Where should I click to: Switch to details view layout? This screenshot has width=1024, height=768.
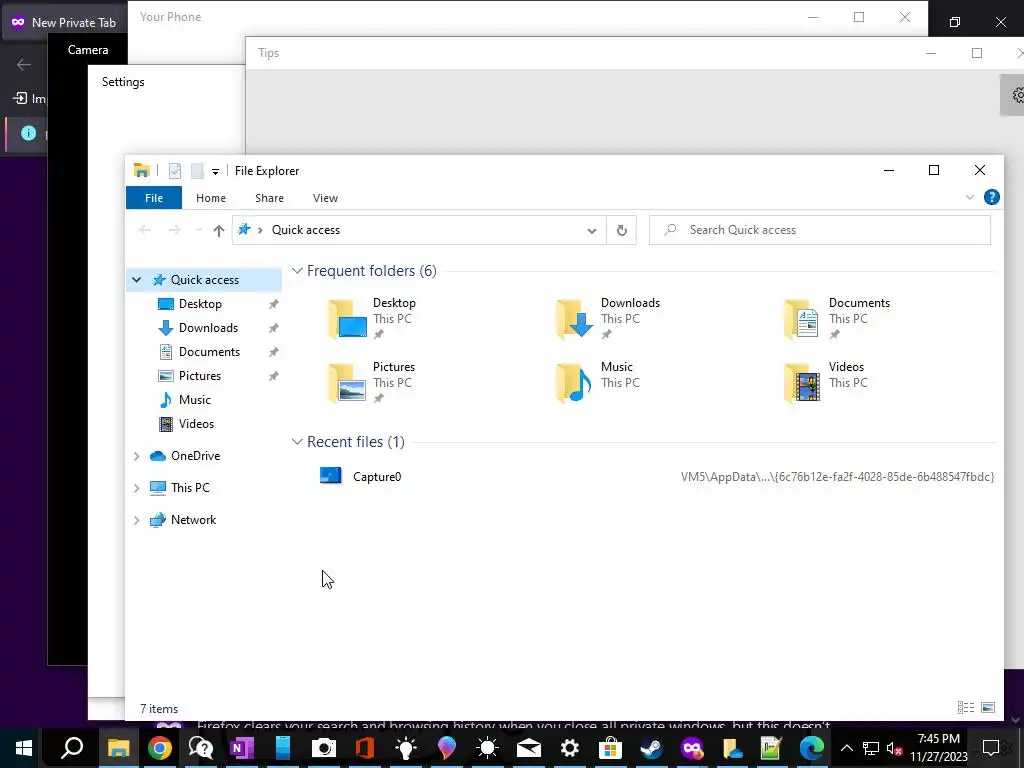pyautogui.click(x=965, y=707)
